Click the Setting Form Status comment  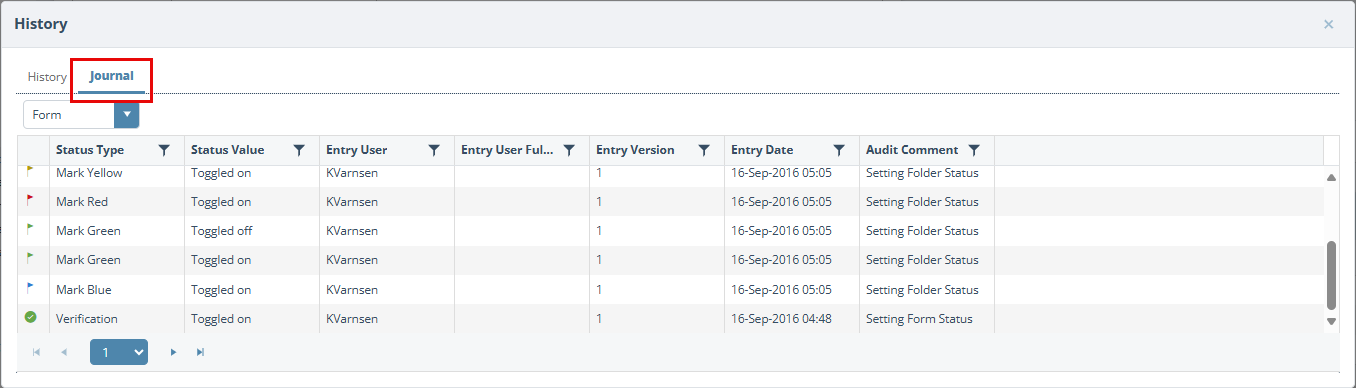click(x=919, y=319)
